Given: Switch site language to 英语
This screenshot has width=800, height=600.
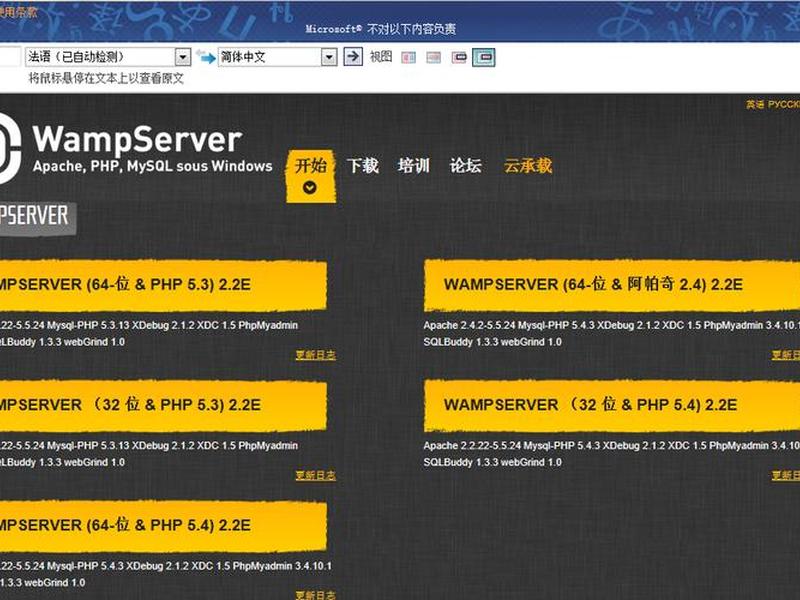Looking at the screenshot, I should (755, 104).
